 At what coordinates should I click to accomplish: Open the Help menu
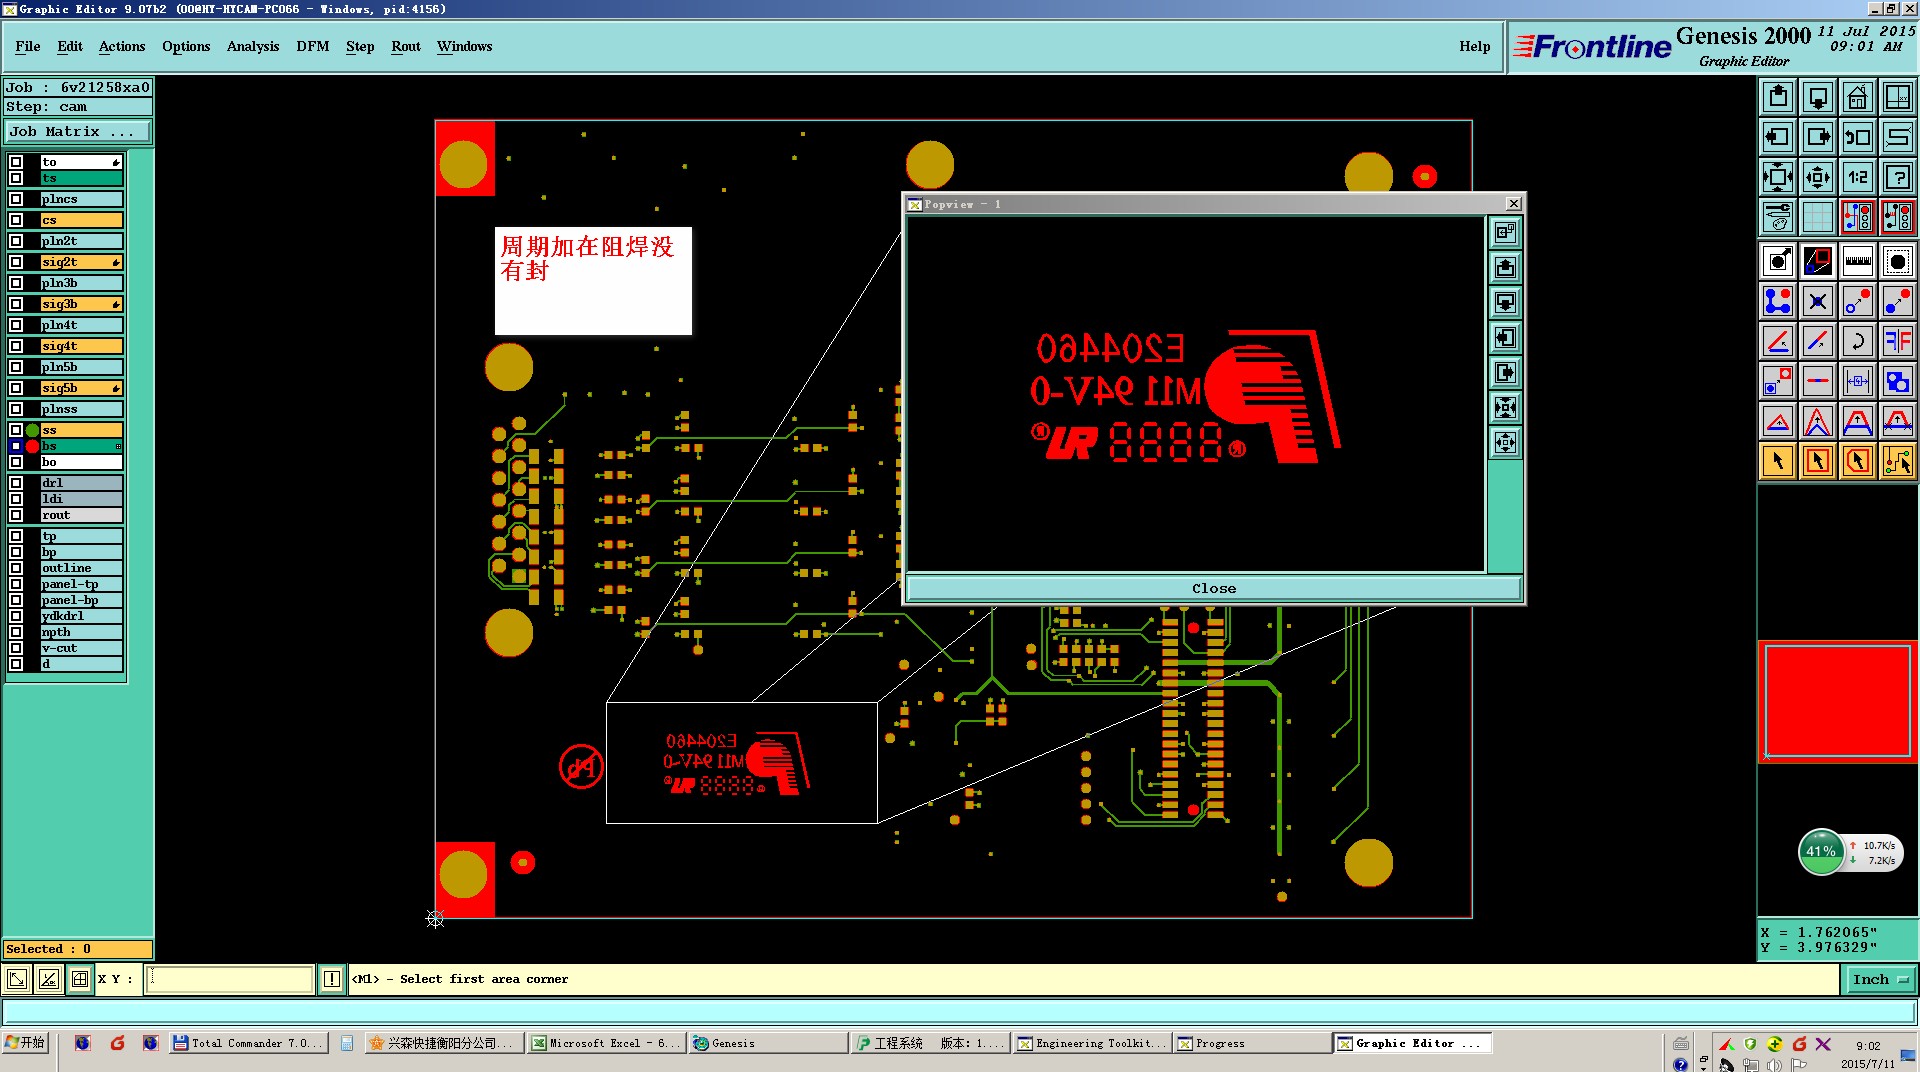pyautogui.click(x=1474, y=46)
